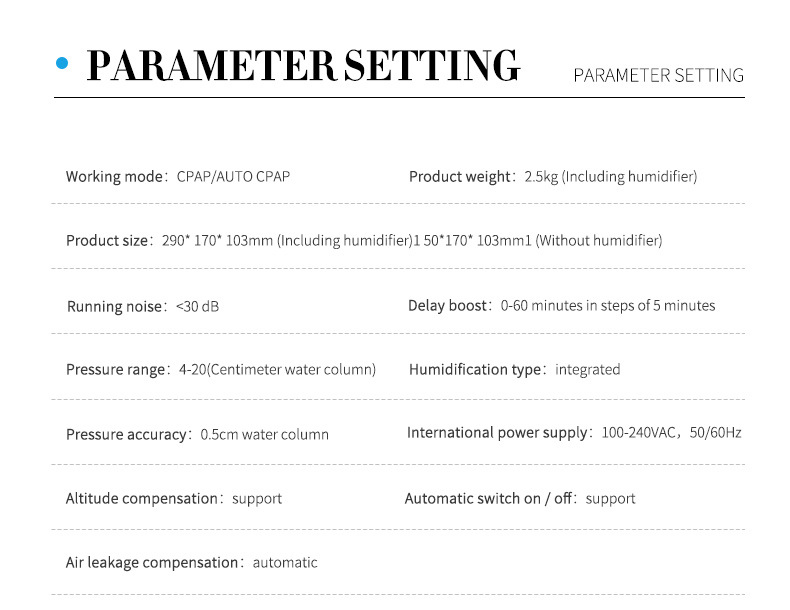The width and height of the screenshot is (790, 610).
Task: Select the Air leakage compensation label
Action: pyautogui.click(x=152, y=563)
